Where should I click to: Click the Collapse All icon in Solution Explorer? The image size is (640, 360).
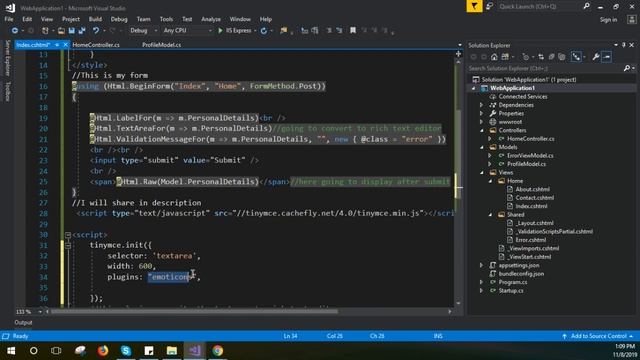tap(551, 57)
